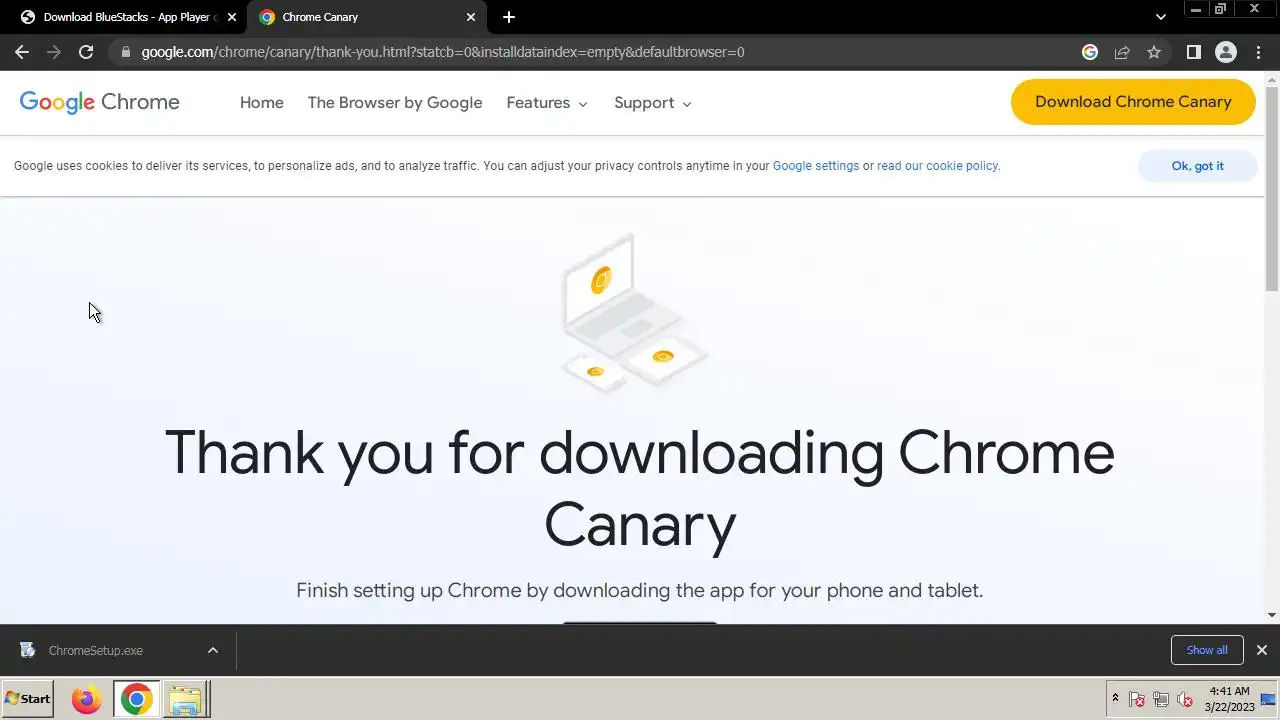
Task: Click the forward navigation arrow
Action: coord(54,52)
